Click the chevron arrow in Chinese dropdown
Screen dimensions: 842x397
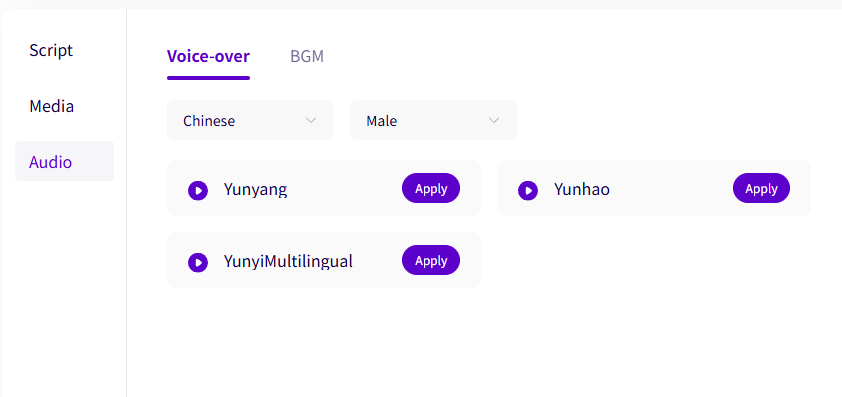tap(311, 120)
